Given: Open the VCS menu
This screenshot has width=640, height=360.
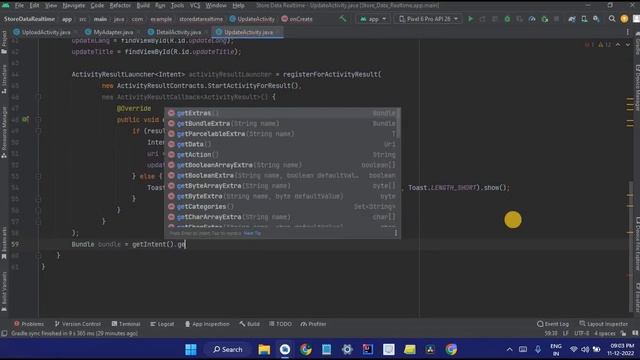Looking at the screenshot, I should click(x=195, y=5).
